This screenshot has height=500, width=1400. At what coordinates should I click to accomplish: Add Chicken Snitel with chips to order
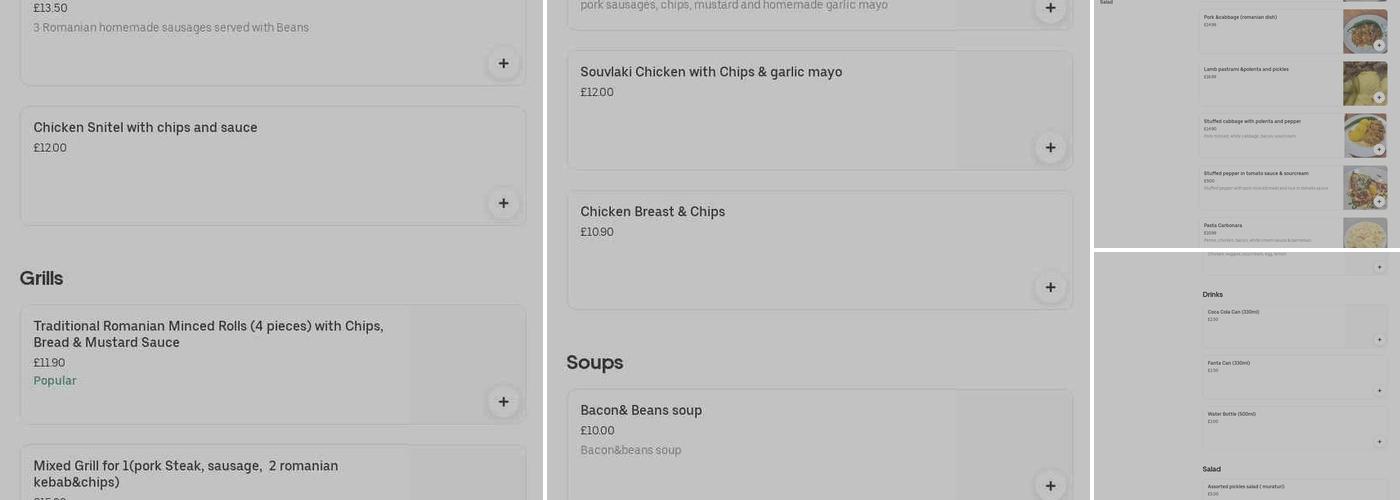(x=503, y=203)
